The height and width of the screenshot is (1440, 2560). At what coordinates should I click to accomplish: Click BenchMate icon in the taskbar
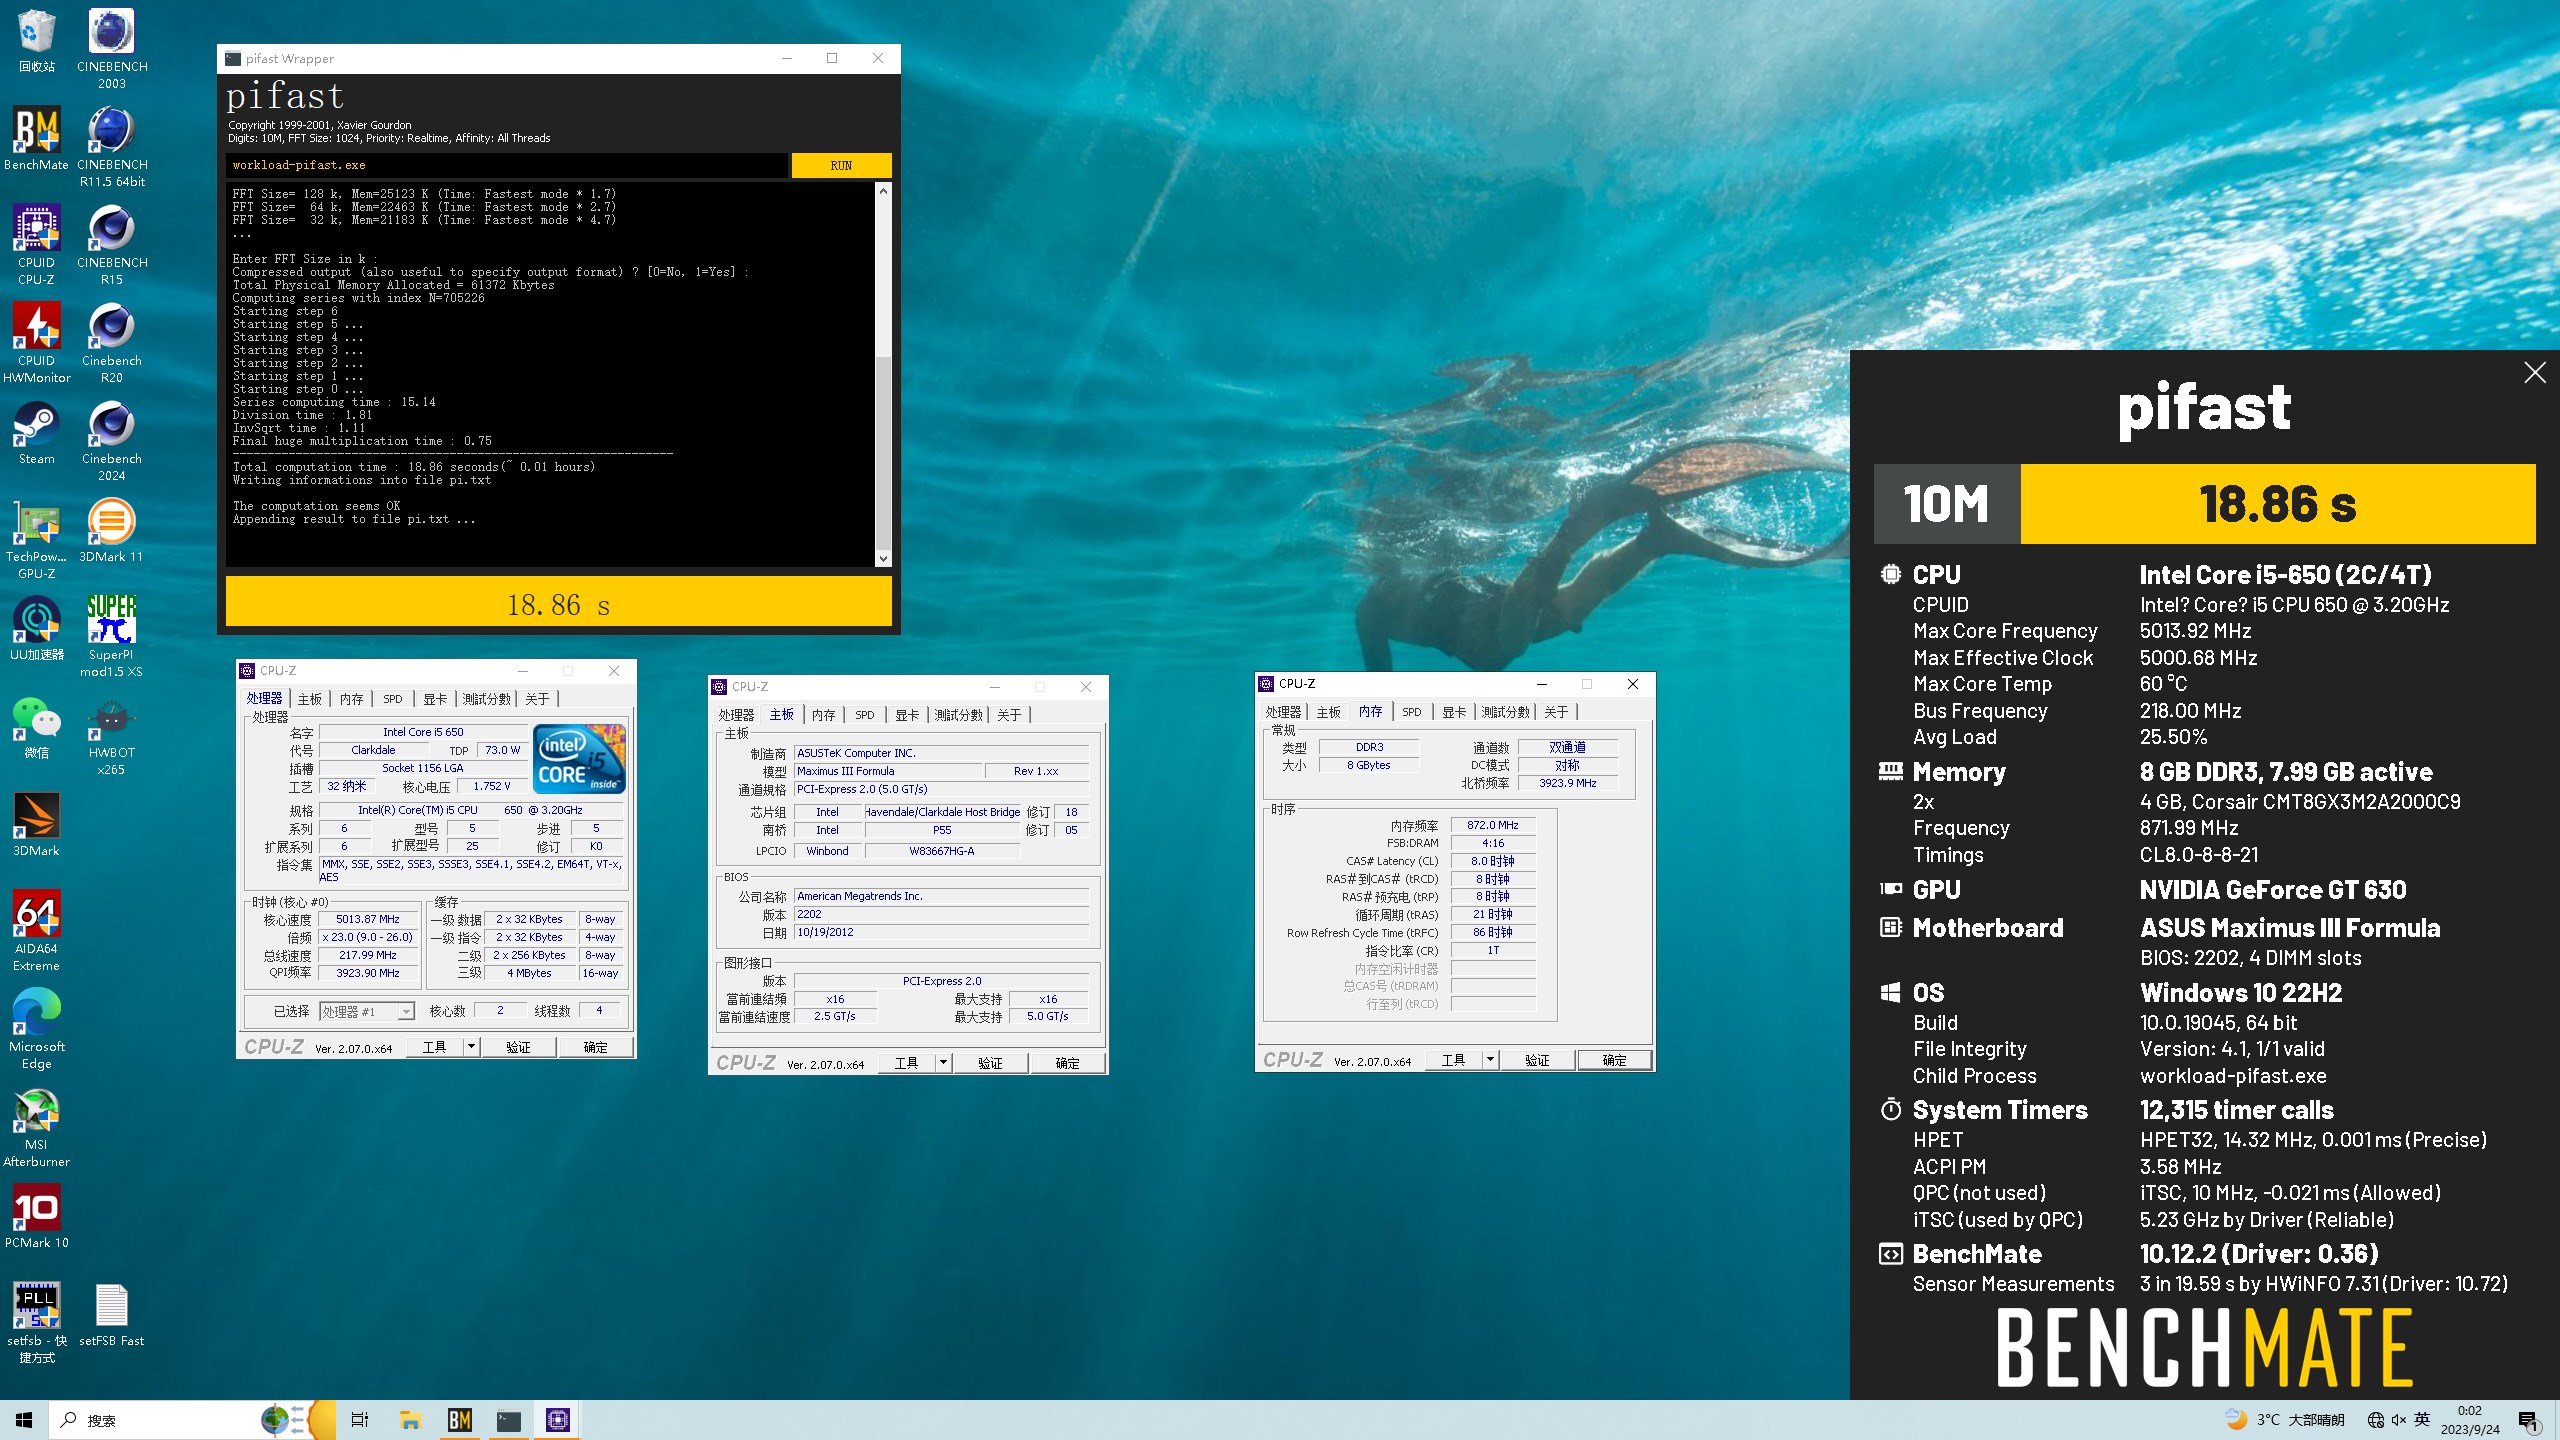[460, 1420]
